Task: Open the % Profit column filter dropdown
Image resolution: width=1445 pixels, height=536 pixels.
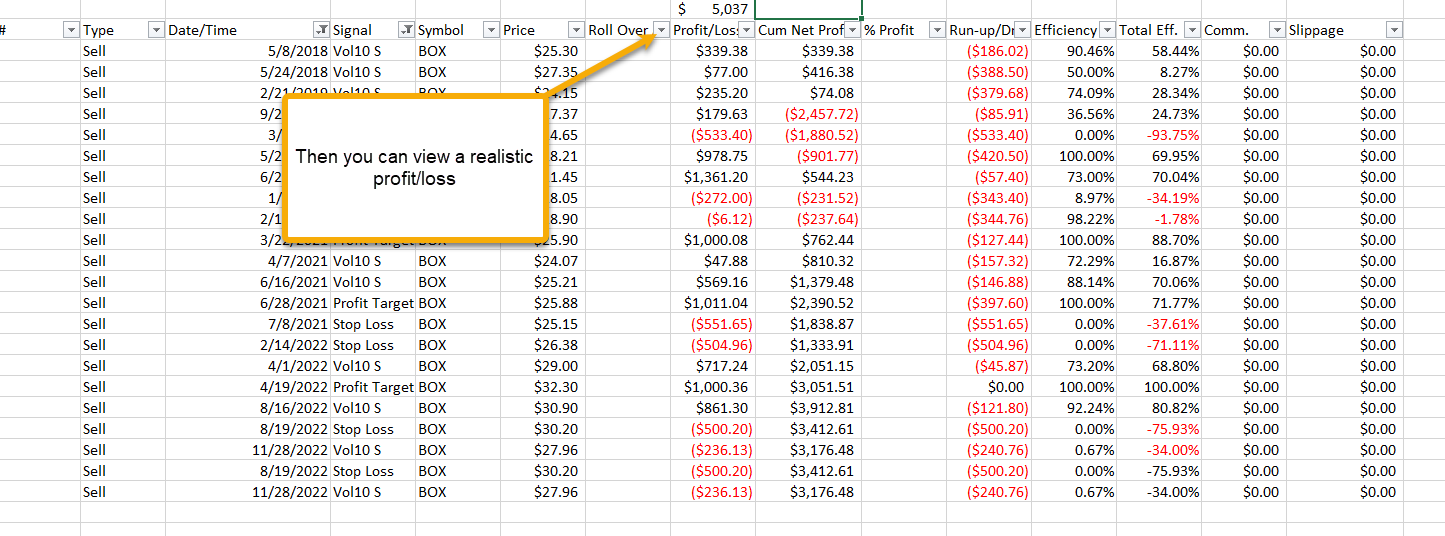Action: [937, 30]
